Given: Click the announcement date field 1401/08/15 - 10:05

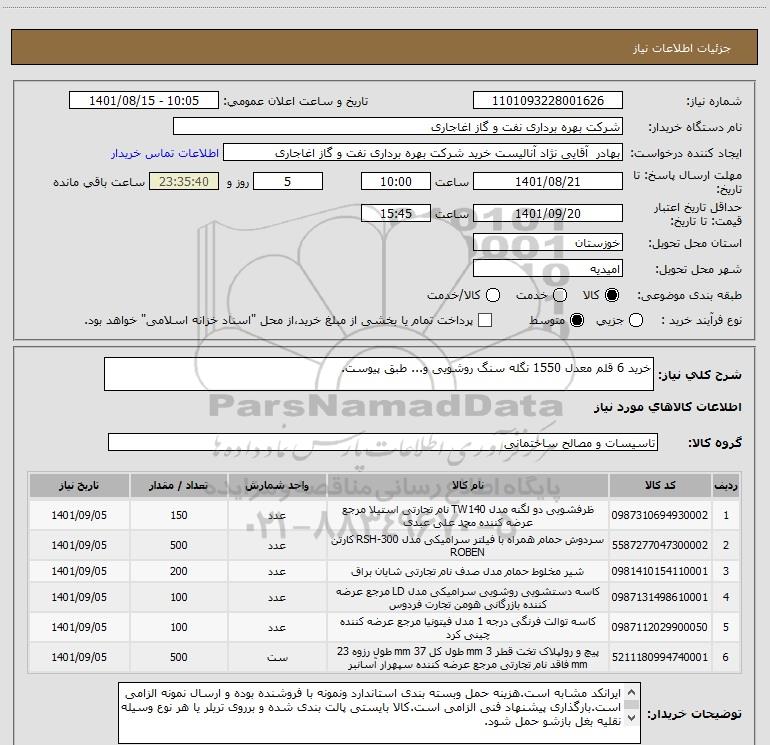Looking at the screenshot, I should [x=143, y=100].
